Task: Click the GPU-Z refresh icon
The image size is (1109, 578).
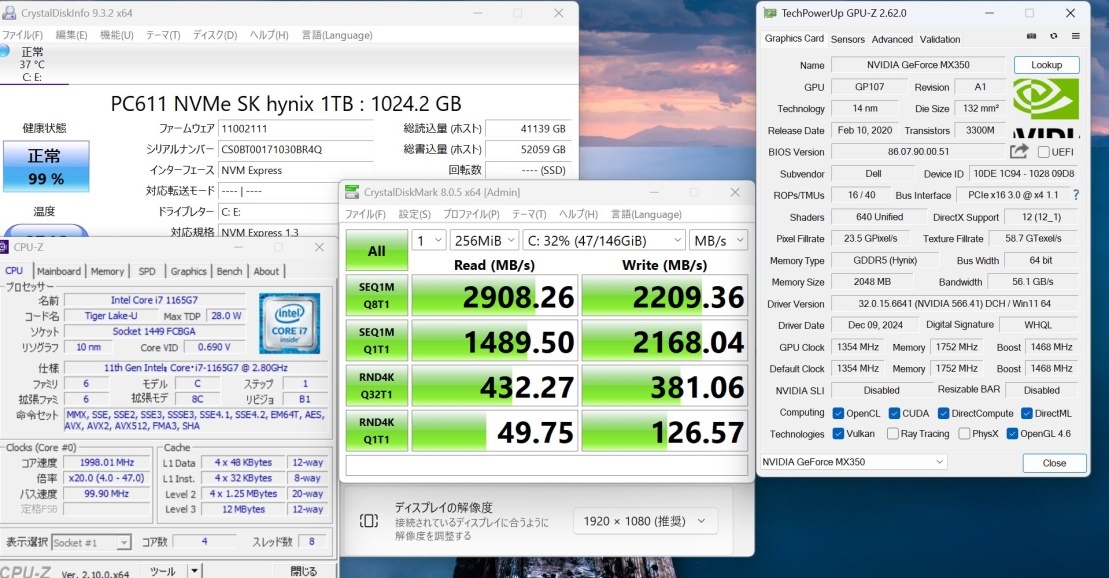Action: [1053, 37]
